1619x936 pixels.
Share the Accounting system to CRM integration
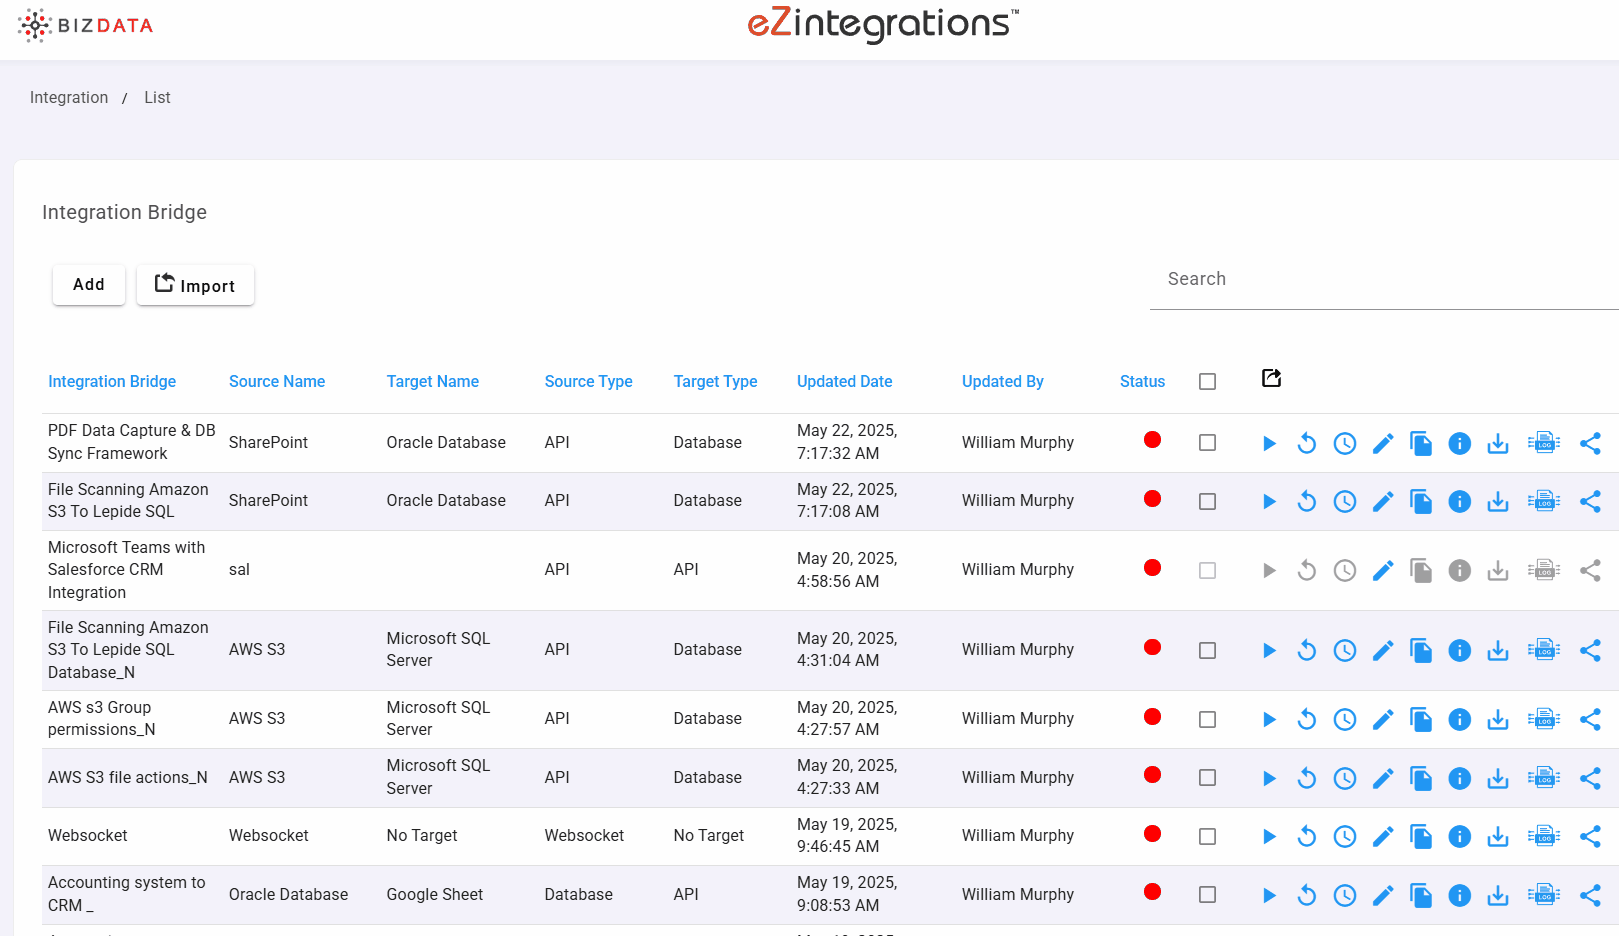click(x=1590, y=895)
